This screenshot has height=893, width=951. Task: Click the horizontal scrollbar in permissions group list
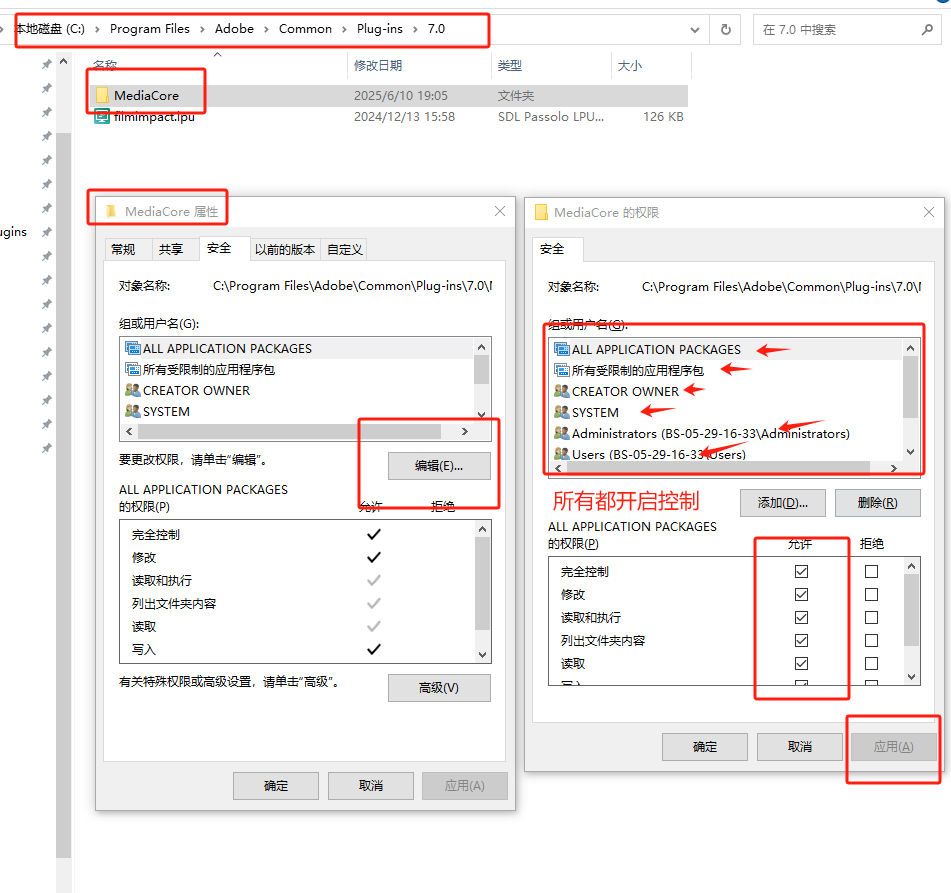tap(719, 468)
